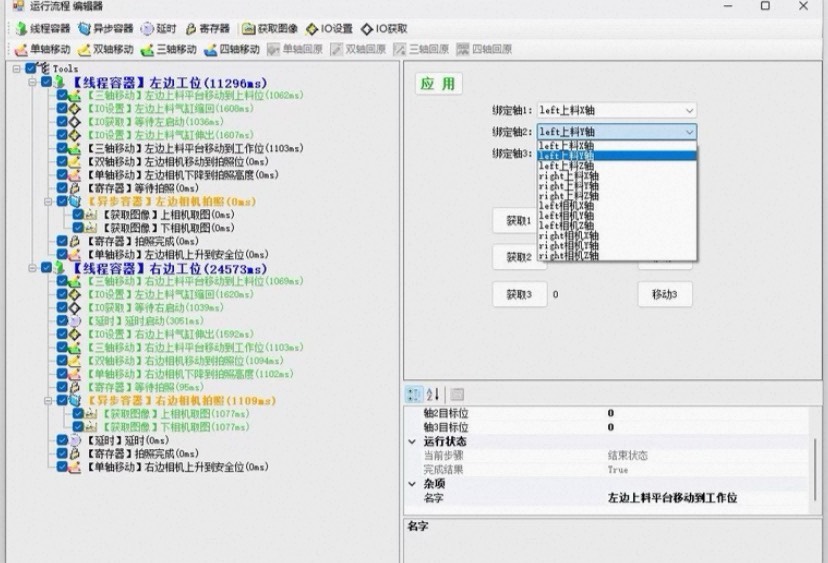This screenshot has width=828, height=563.
Task: Collapse the 左边工位 thread container
Action: pos(33,82)
